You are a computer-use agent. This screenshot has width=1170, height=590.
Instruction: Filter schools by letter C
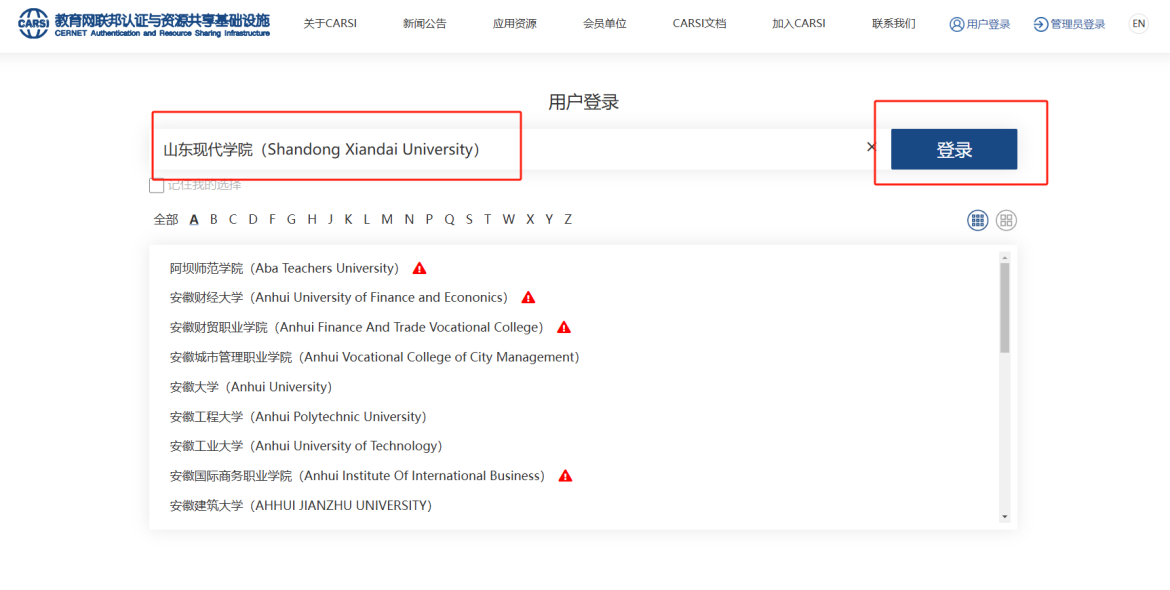[233, 219]
